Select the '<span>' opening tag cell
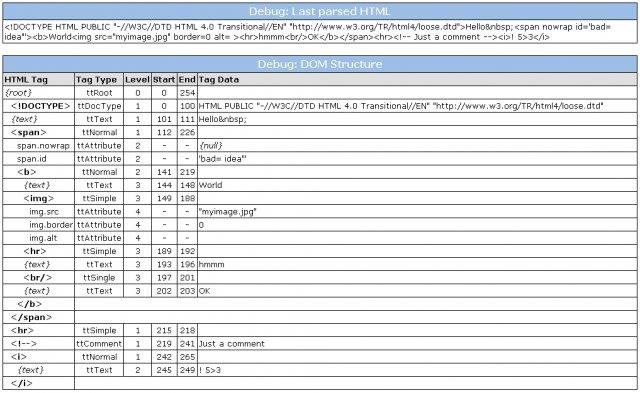 38,132
